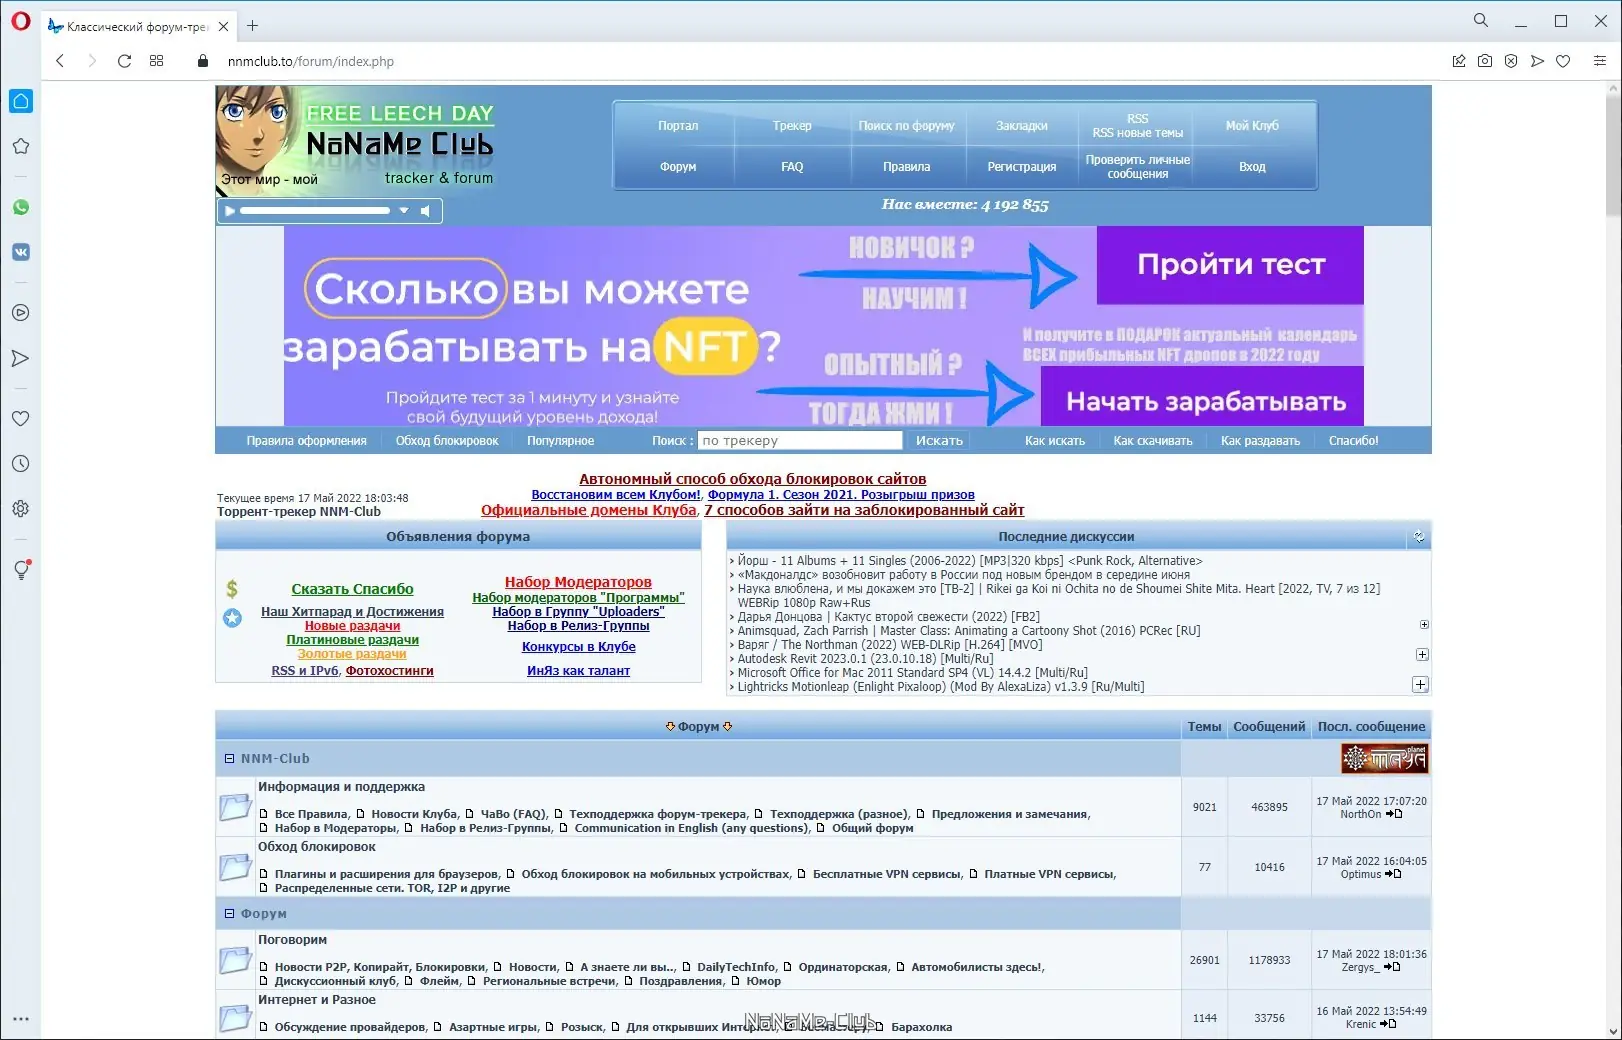Open WhatsApp in the sidebar

(20, 207)
